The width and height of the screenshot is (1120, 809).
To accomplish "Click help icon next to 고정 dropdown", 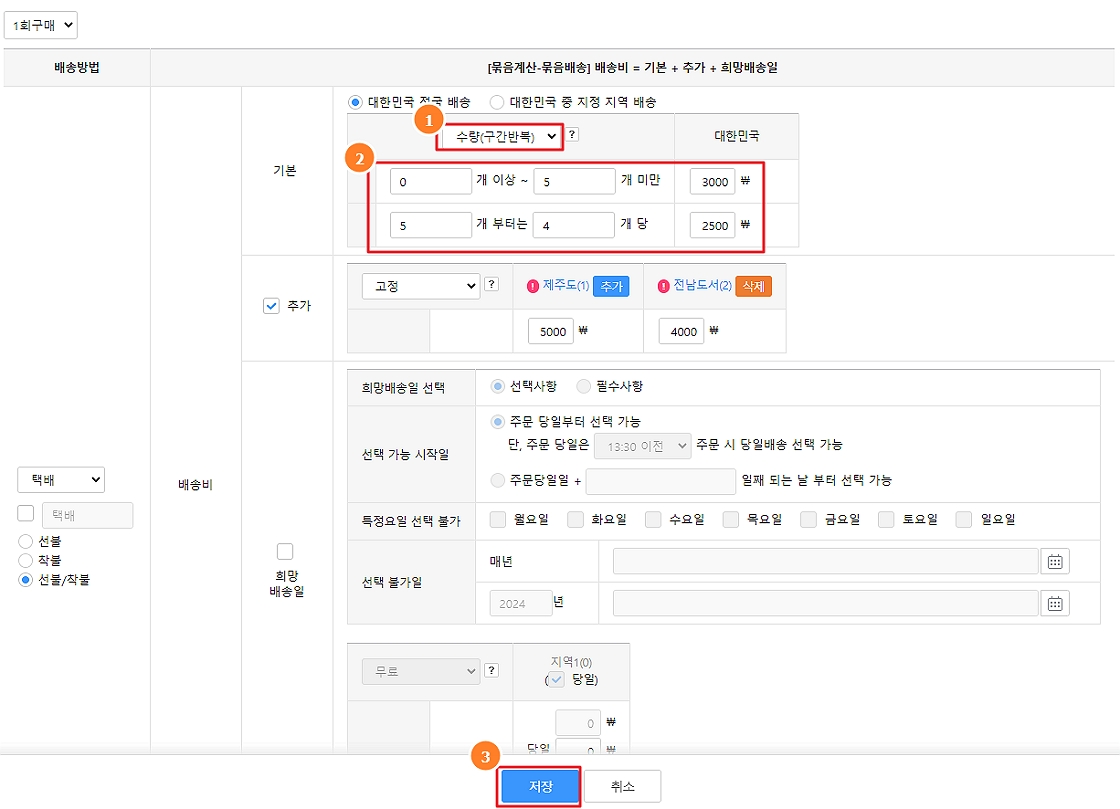I will pyautogui.click(x=491, y=285).
